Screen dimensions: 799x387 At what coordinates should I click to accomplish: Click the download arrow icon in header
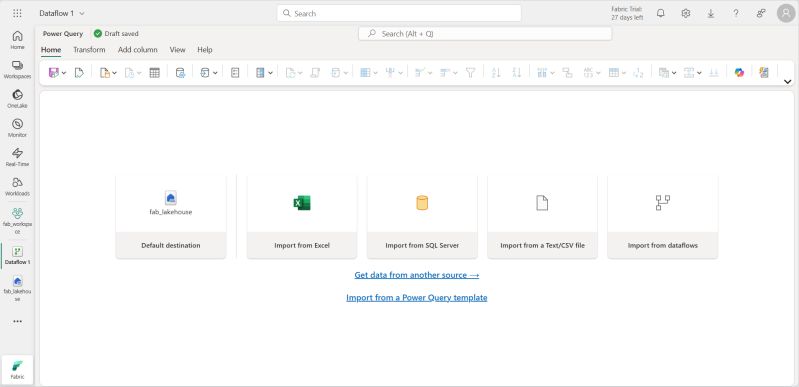point(711,13)
